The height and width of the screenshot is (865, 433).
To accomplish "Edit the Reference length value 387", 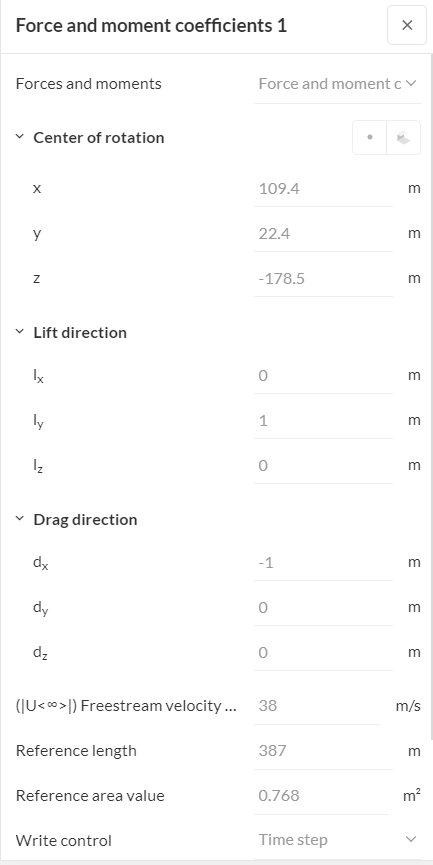I will click(x=323, y=751).
